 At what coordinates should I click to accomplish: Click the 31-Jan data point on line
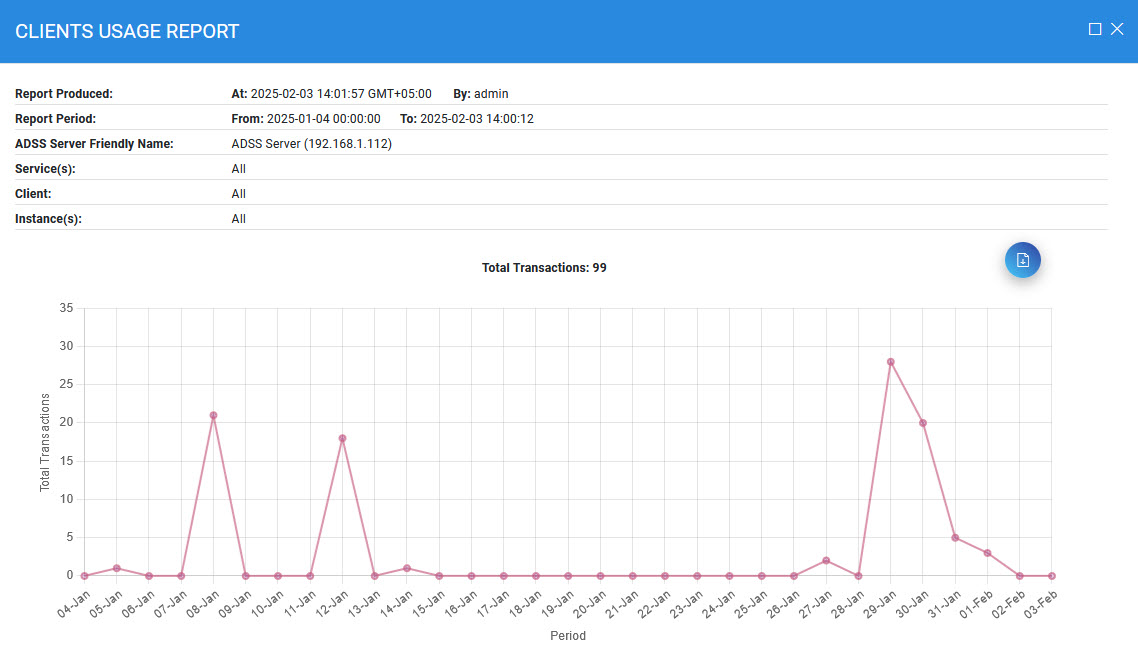click(x=955, y=538)
